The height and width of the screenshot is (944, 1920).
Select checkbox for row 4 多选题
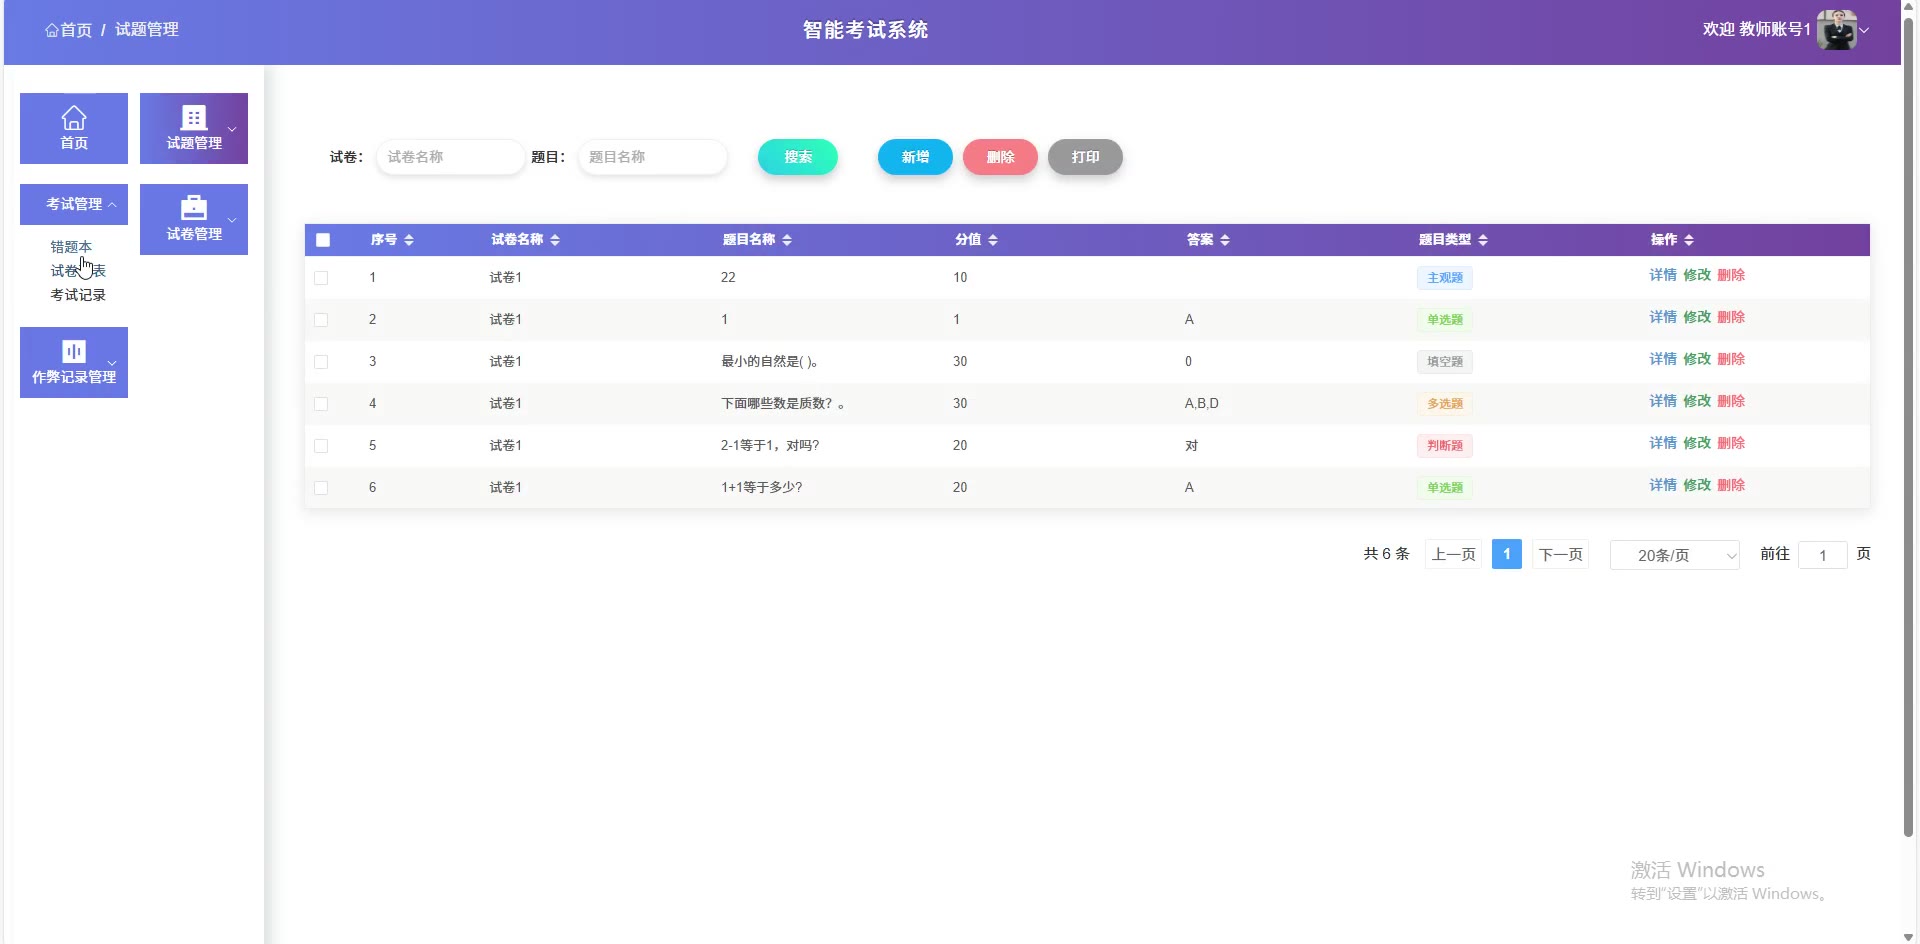coord(321,404)
